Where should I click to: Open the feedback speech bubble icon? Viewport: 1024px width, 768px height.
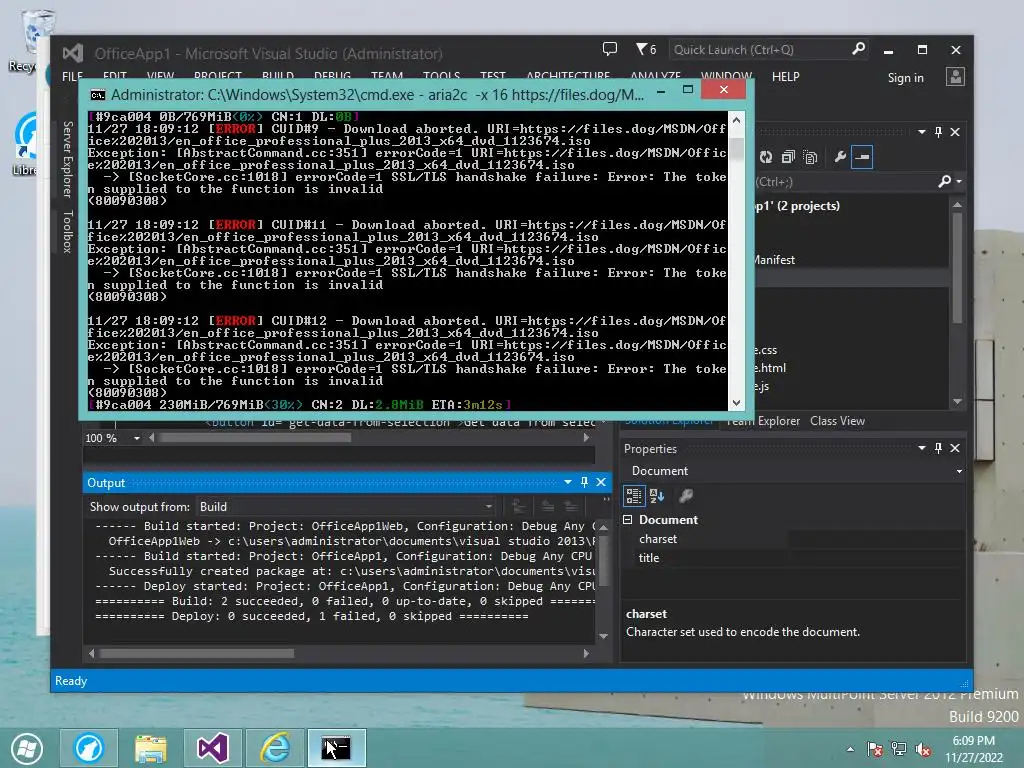coord(609,49)
